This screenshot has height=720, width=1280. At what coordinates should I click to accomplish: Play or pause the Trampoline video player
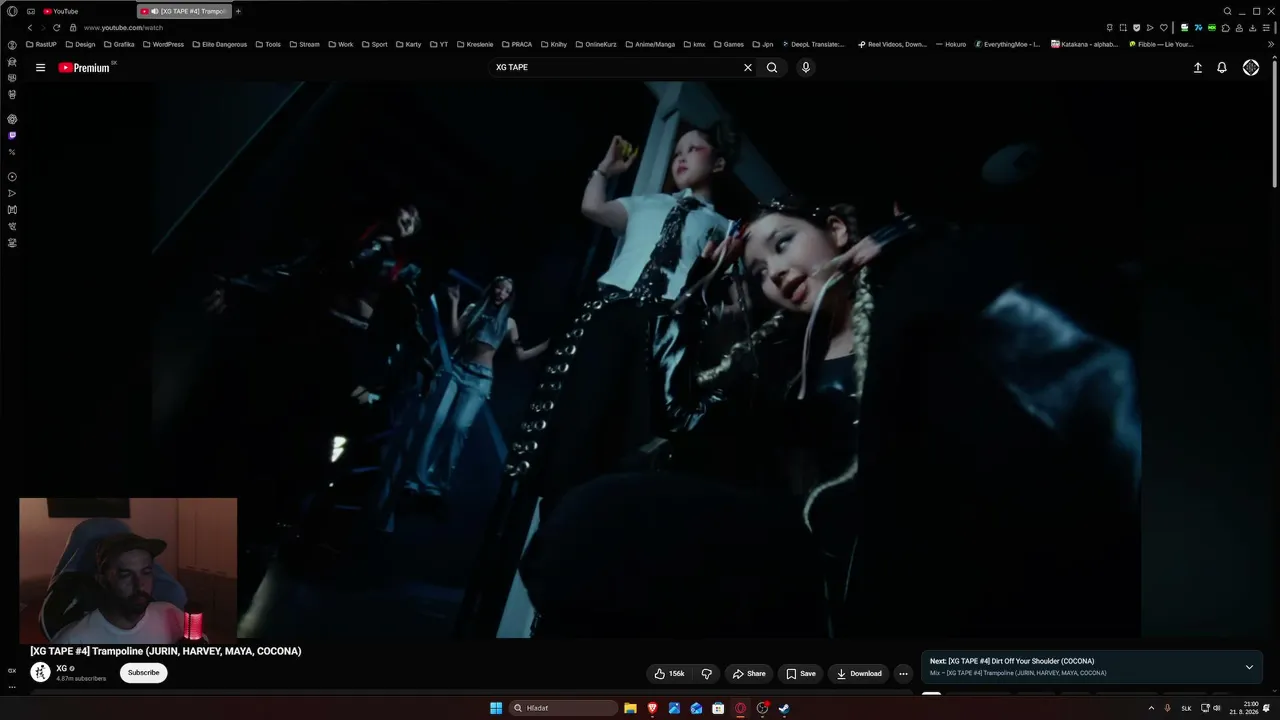[x=646, y=360]
